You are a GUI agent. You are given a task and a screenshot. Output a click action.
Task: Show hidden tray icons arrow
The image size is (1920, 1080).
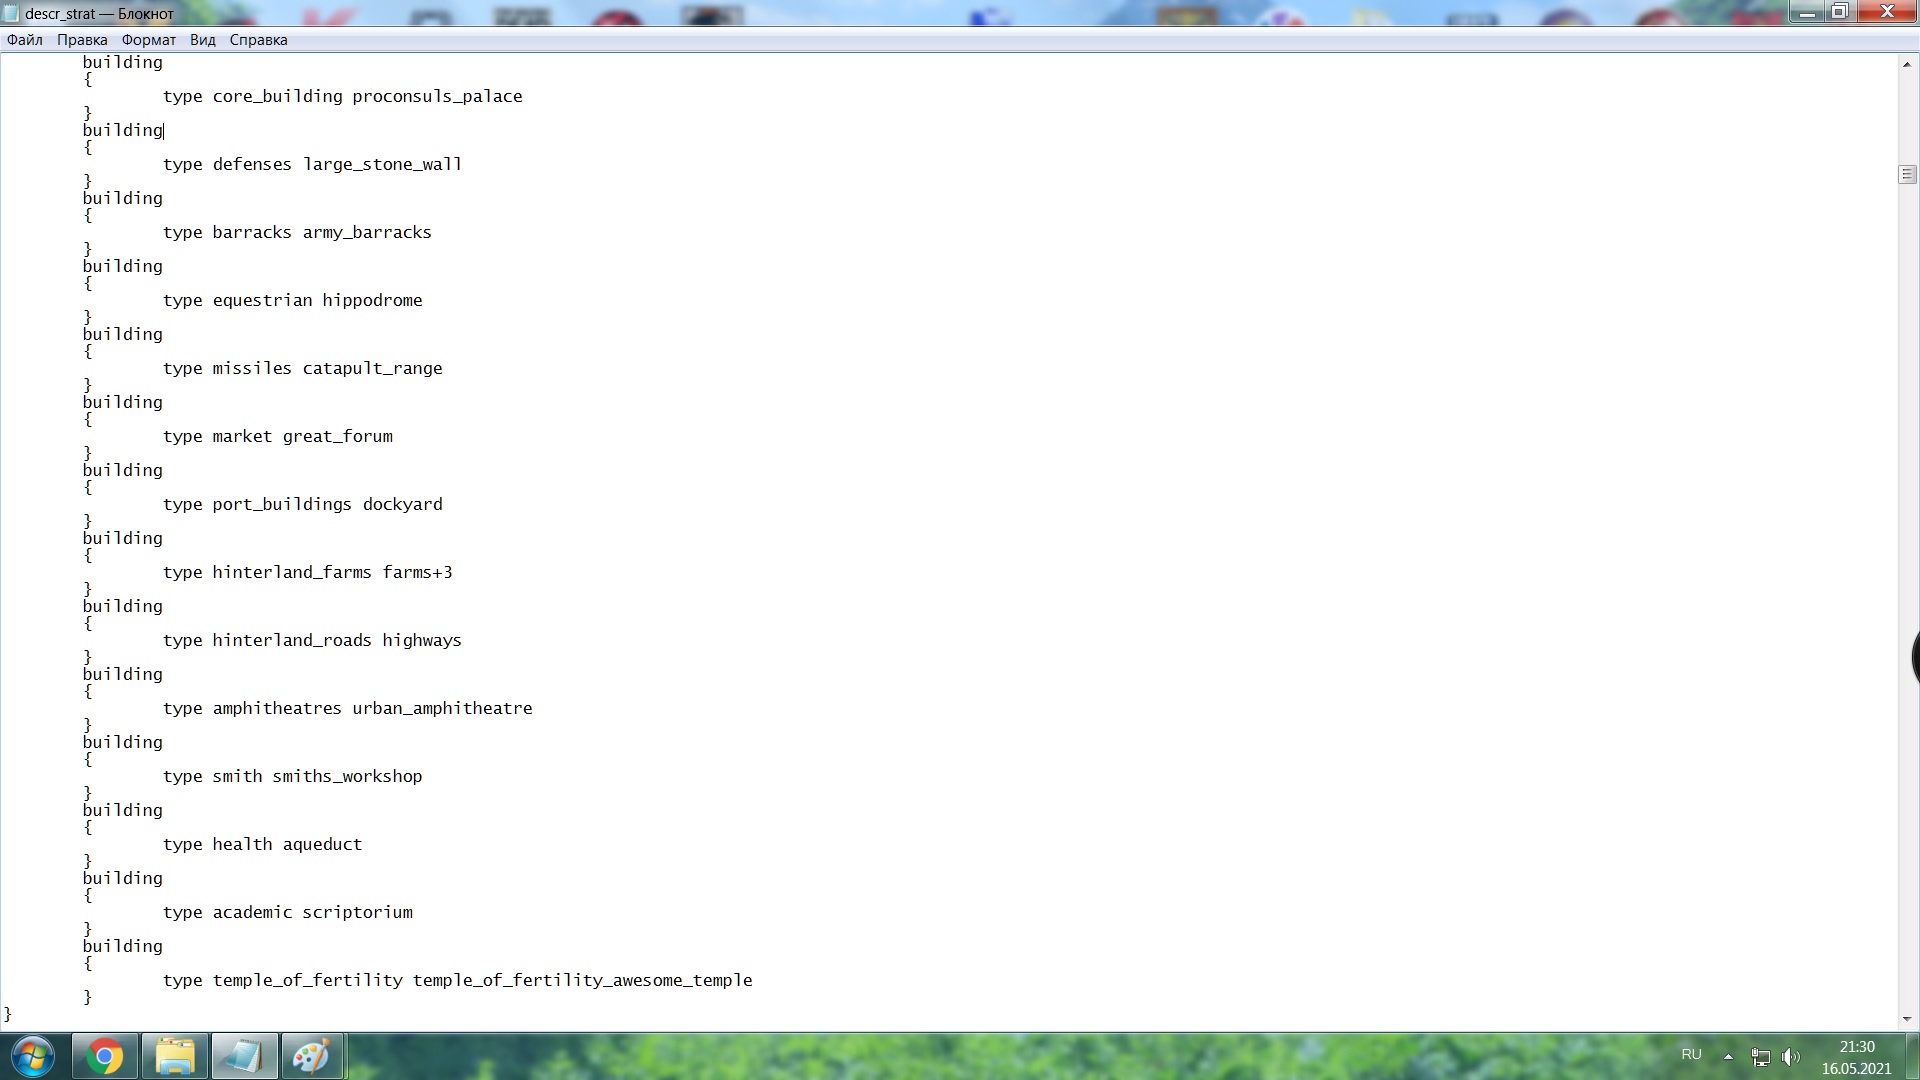coord(1728,1057)
